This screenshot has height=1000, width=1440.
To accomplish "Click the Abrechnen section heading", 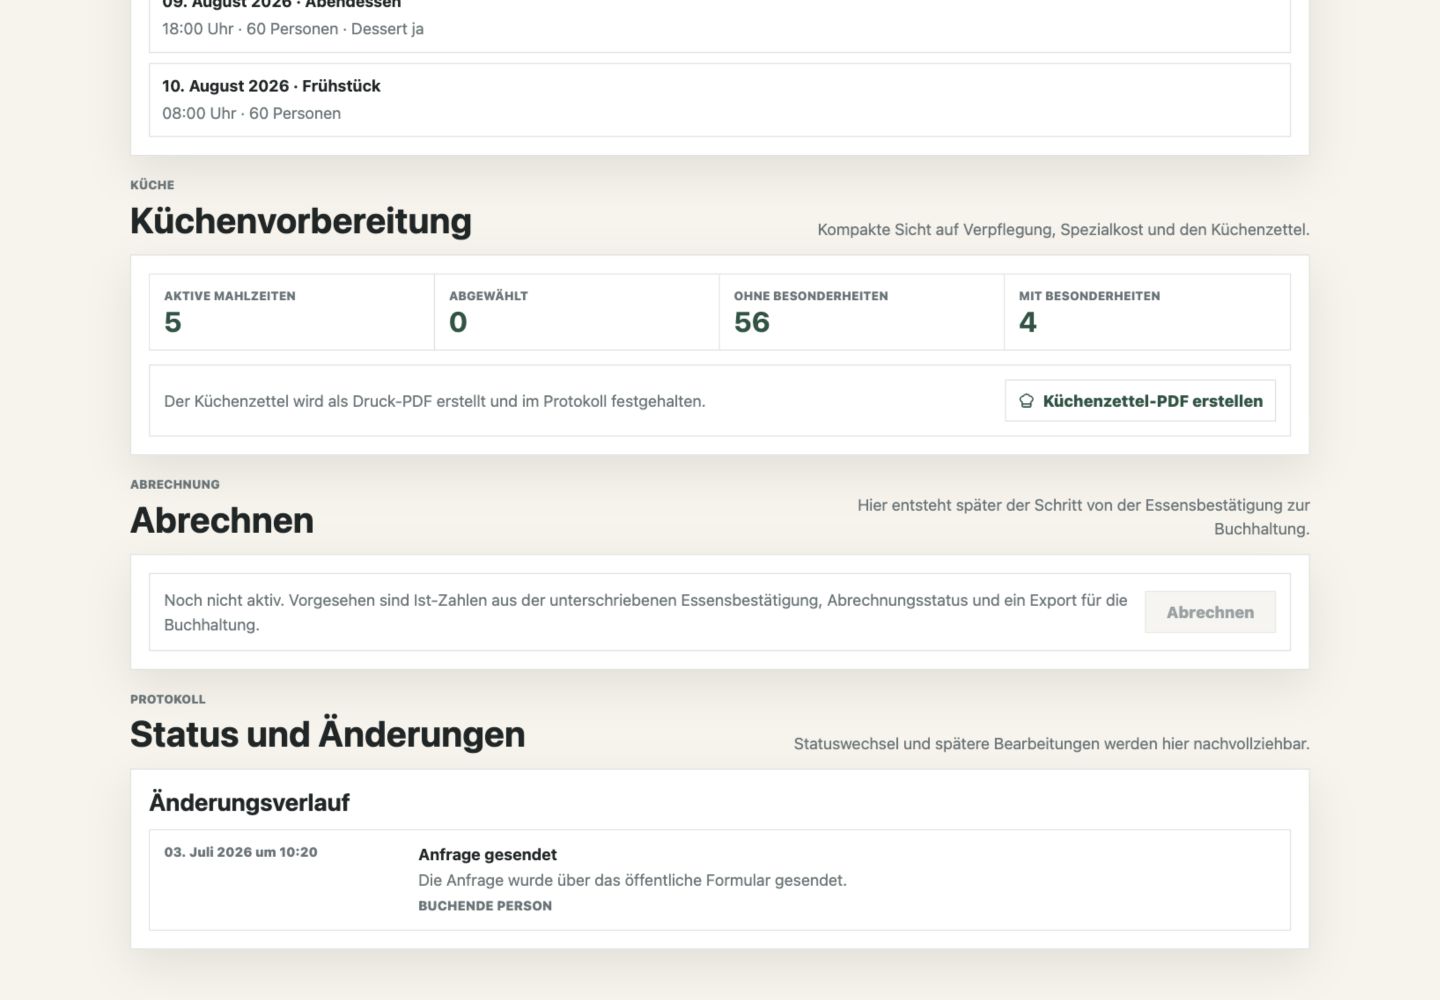I will tap(222, 520).
